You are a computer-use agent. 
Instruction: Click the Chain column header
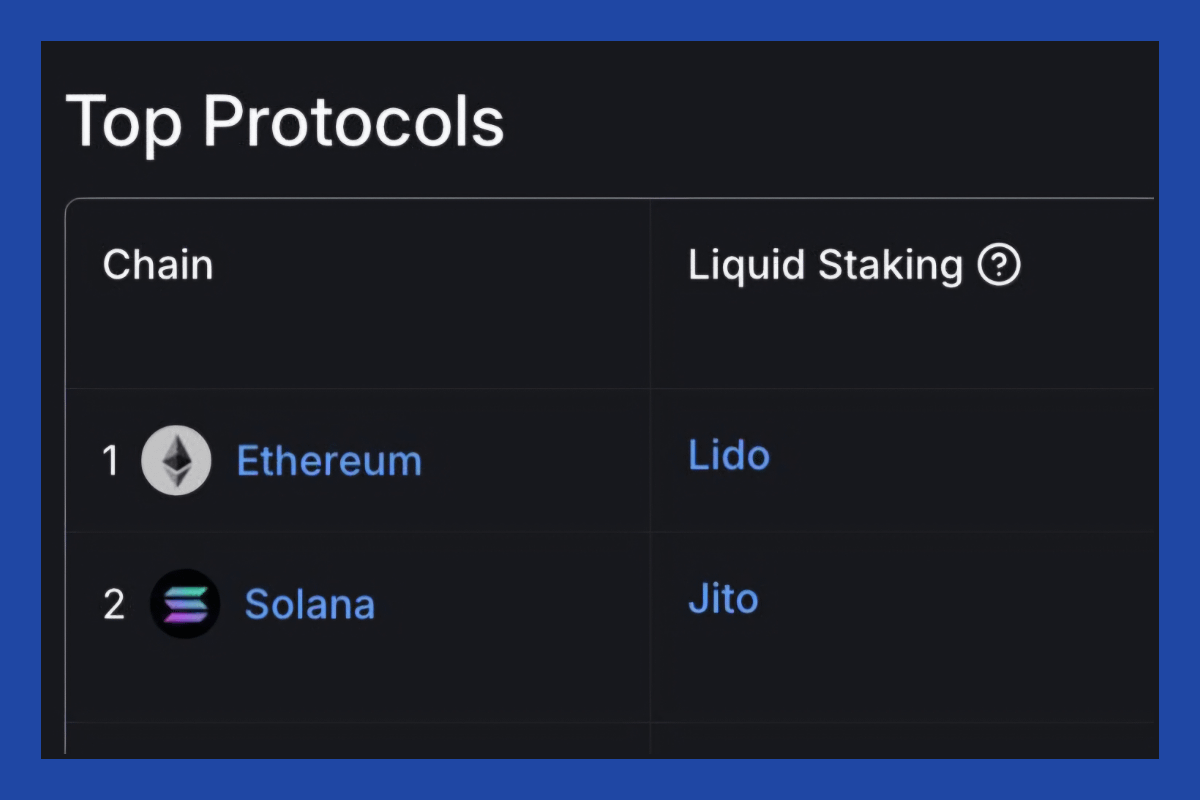(x=158, y=265)
